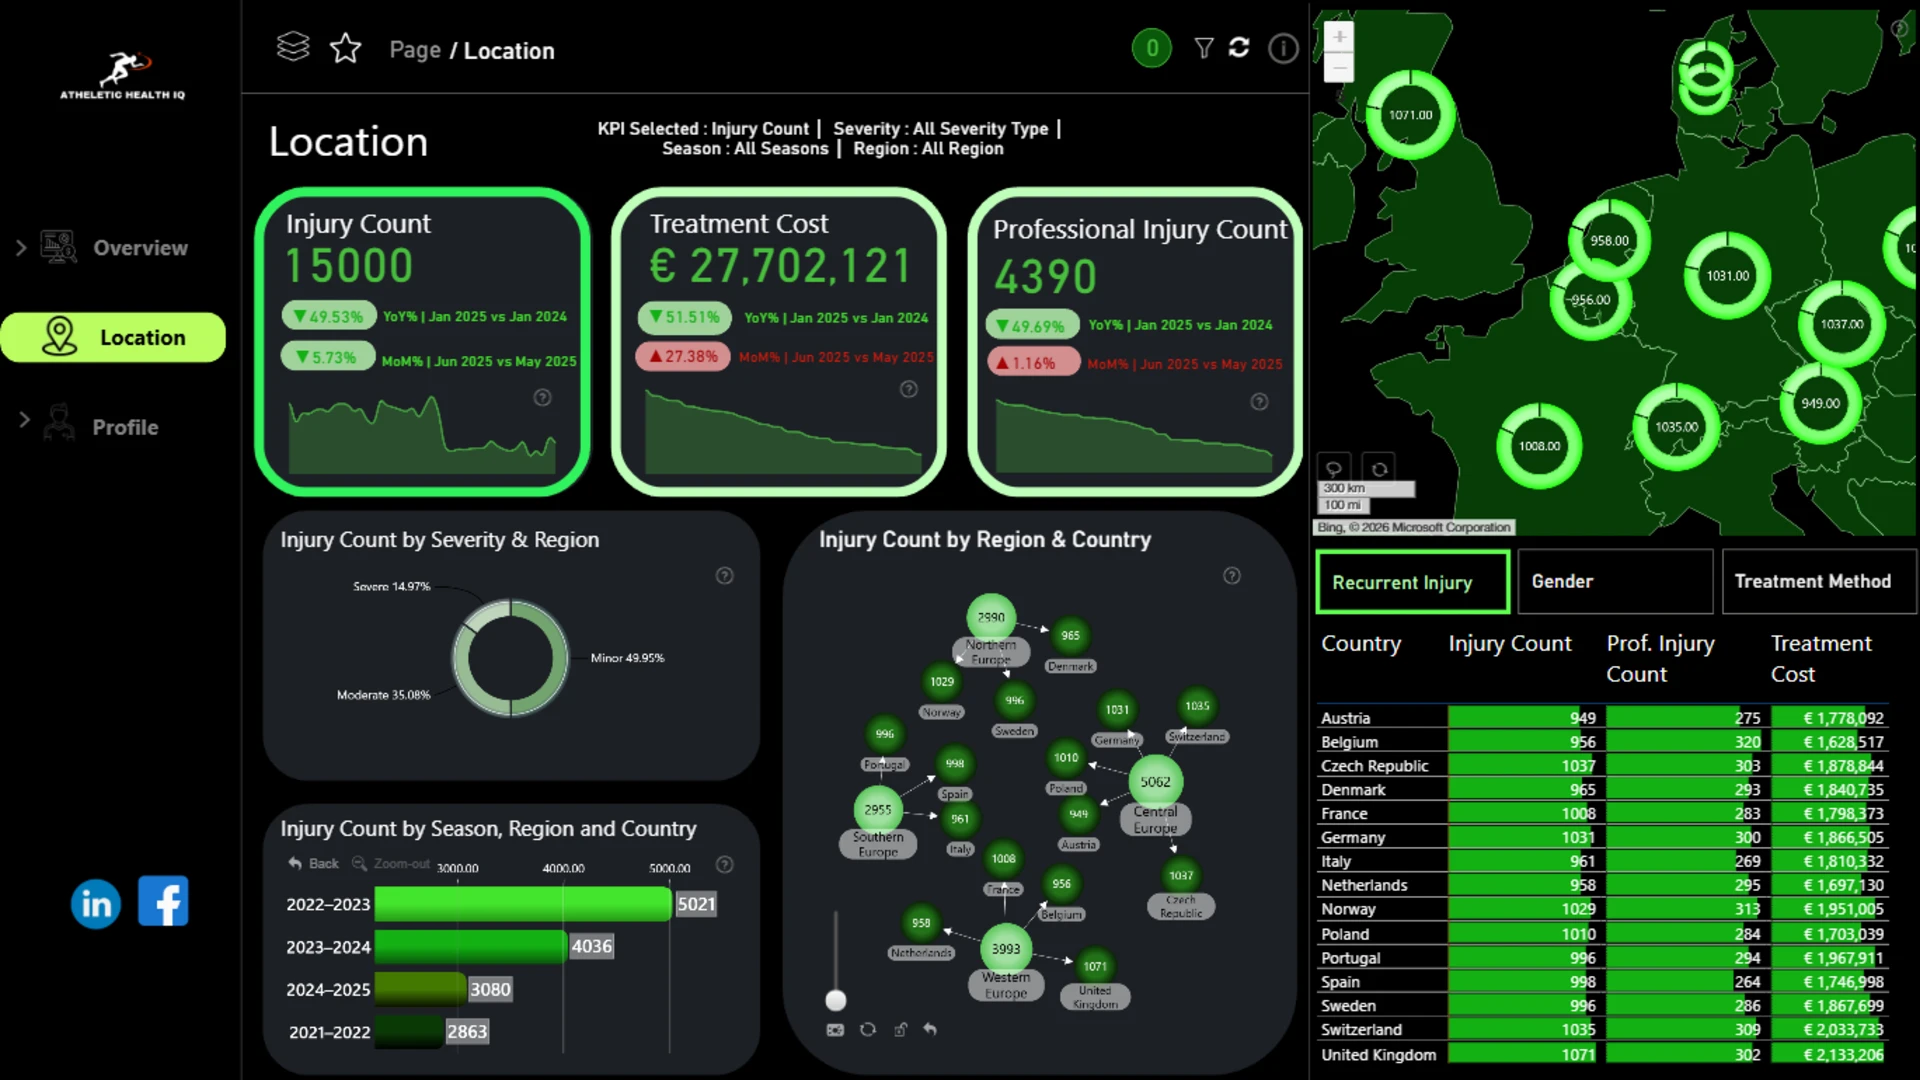The width and height of the screenshot is (1920, 1080).
Task: Expand the Profile chevron in sidebar
Action: 25,420
